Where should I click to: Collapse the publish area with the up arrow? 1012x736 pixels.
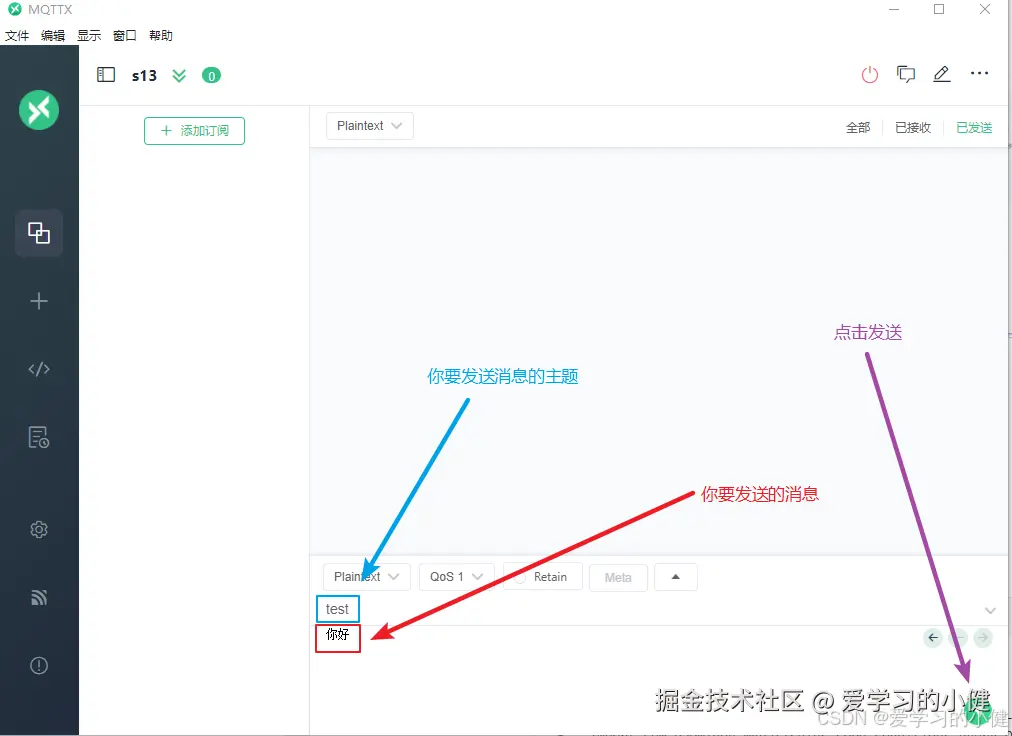point(675,576)
